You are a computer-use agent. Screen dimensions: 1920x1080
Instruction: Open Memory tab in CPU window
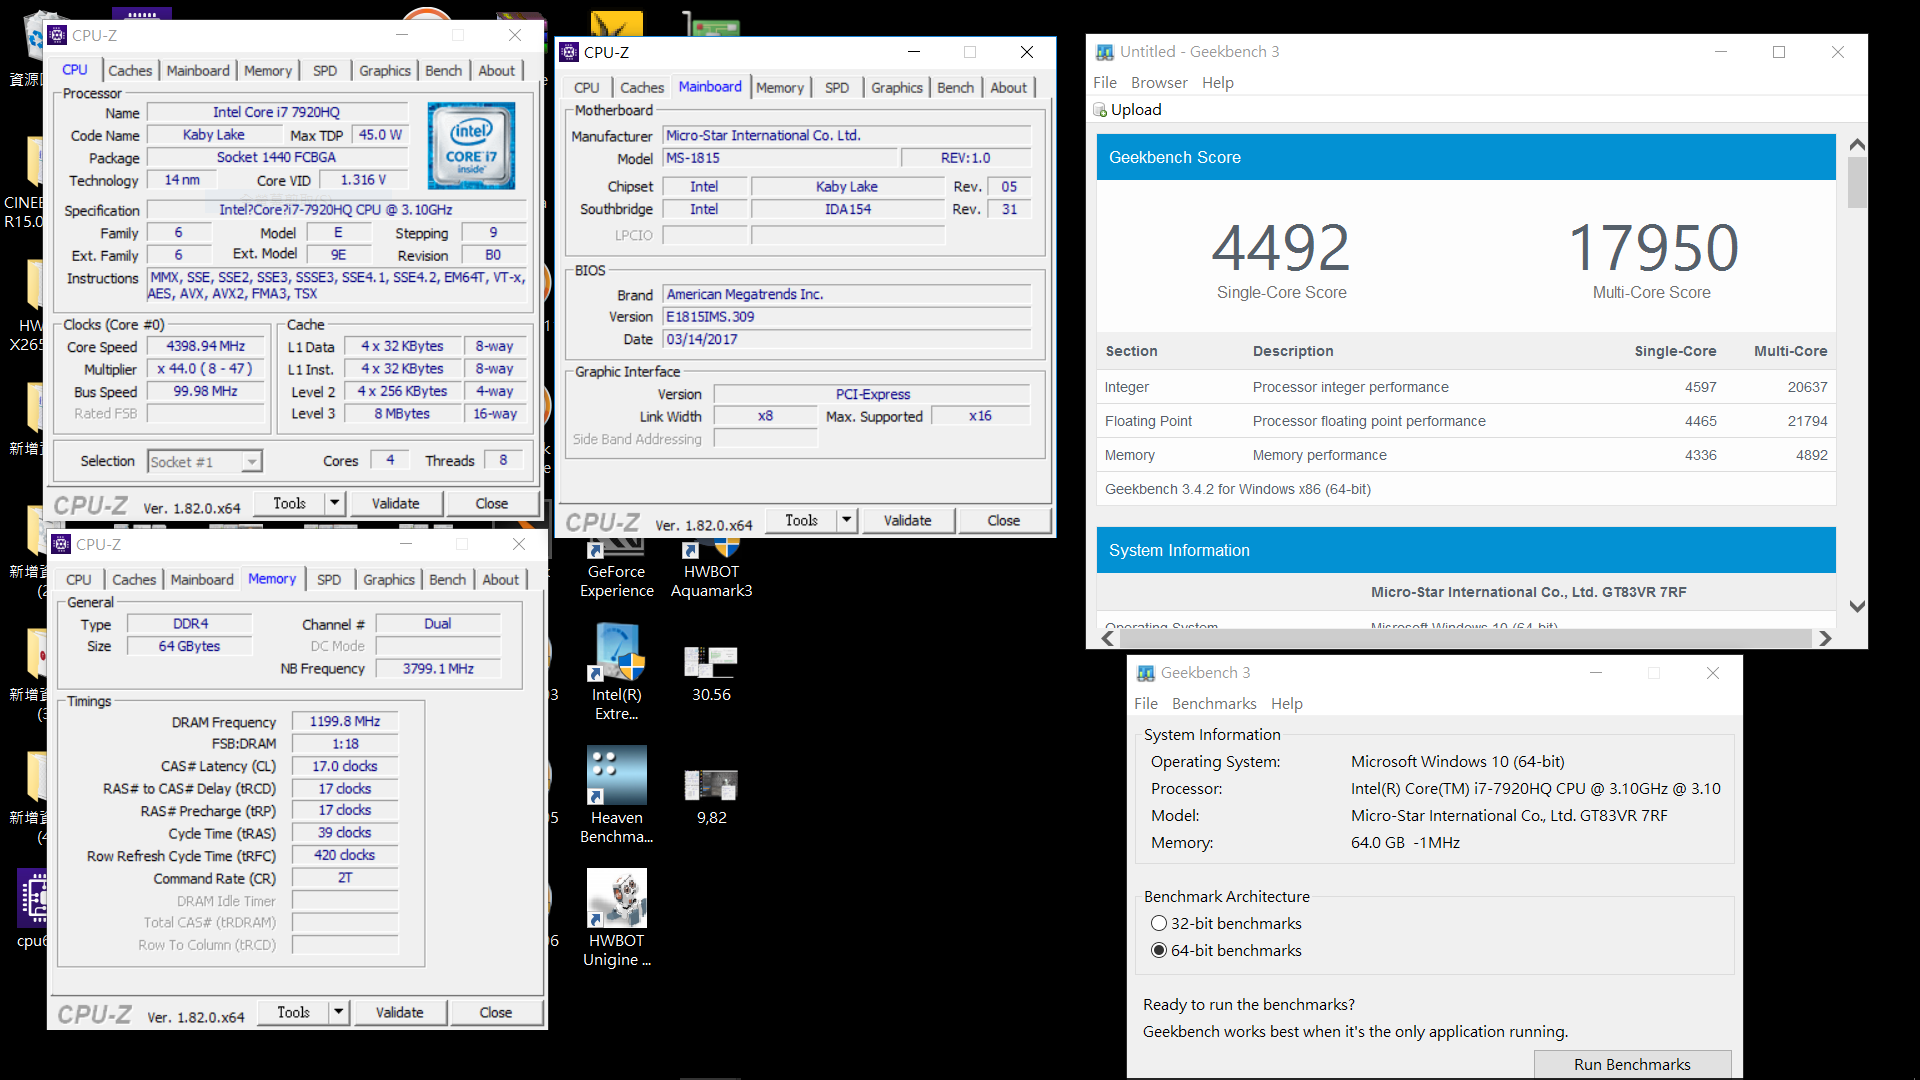point(268,70)
